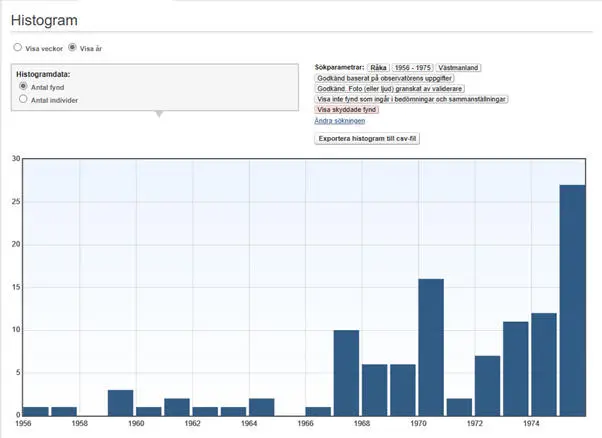This screenshot has height=438, width=602.
Task: Click the 1974 bar with value 12
Action: click(x=544, y=364)
